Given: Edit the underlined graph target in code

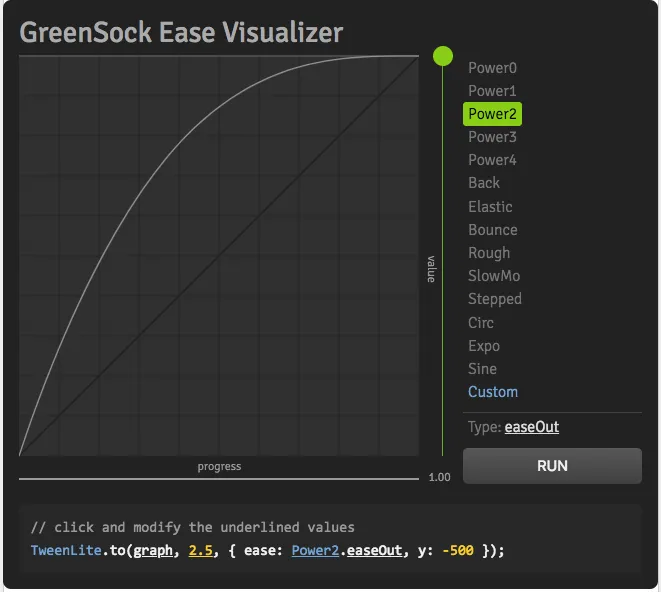Looking at the screenshot, I should pos(153,551).
